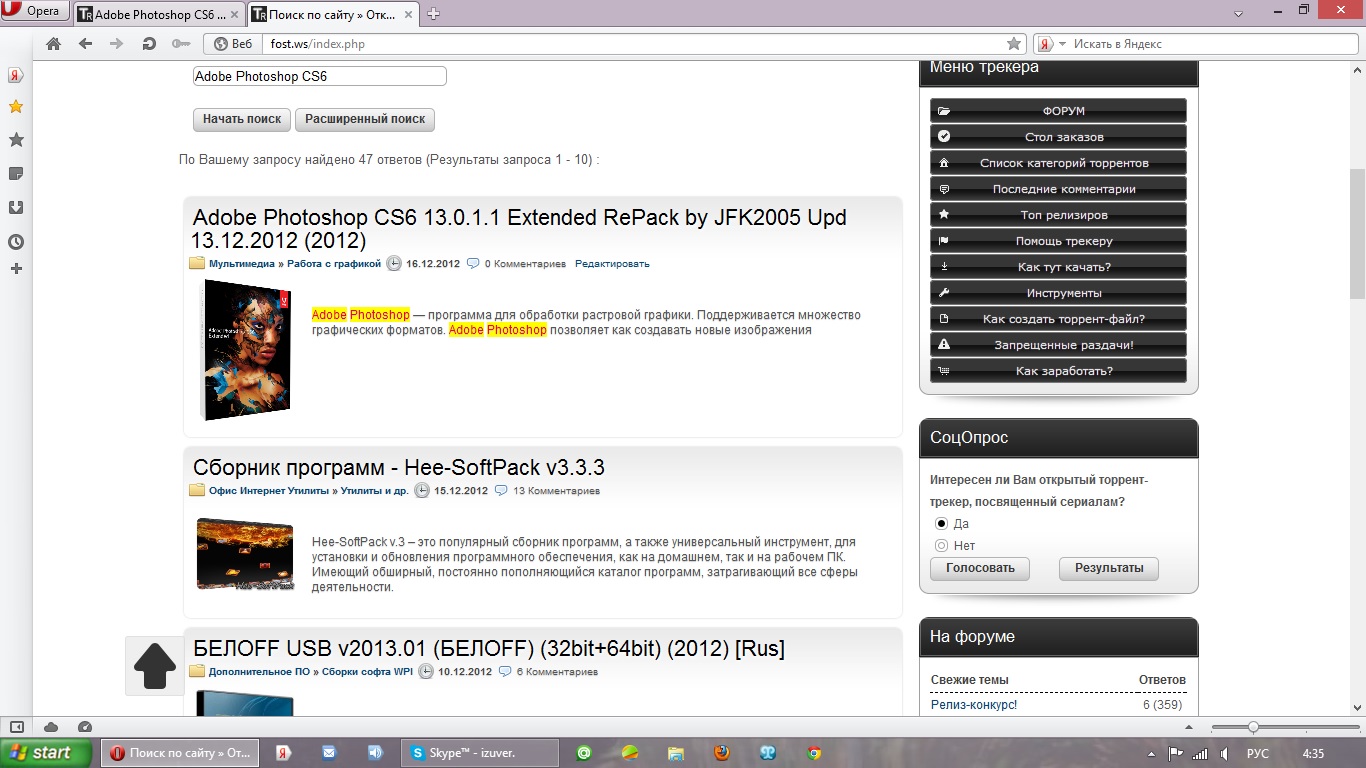Click the Adobe Photoshop CS6 search input
Screen dimensions: 1366x768
(320, 76)
